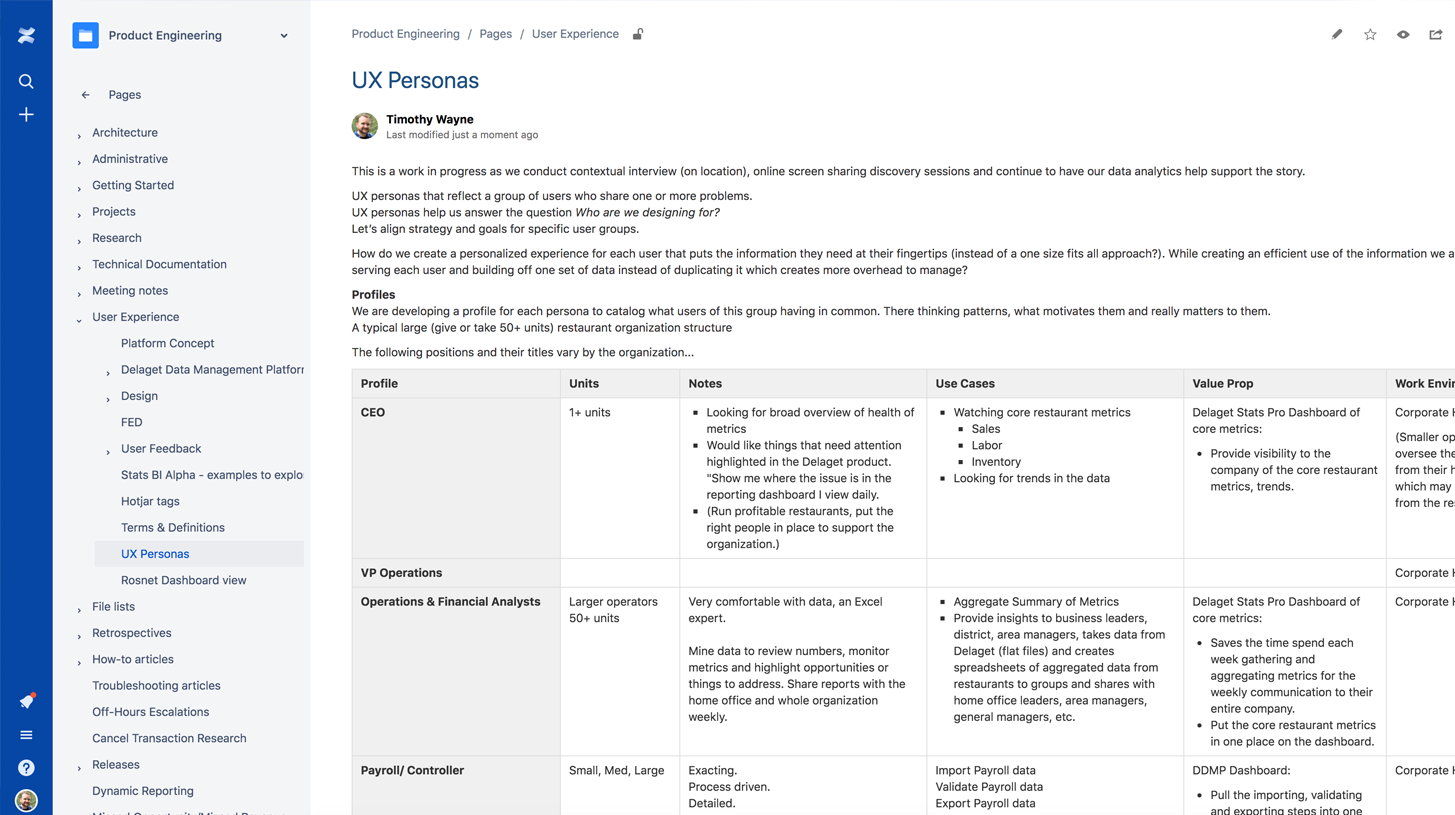This screenshot has height=815, width=1455.
Task: Click the Confluence logo icon
Action: 26,36
